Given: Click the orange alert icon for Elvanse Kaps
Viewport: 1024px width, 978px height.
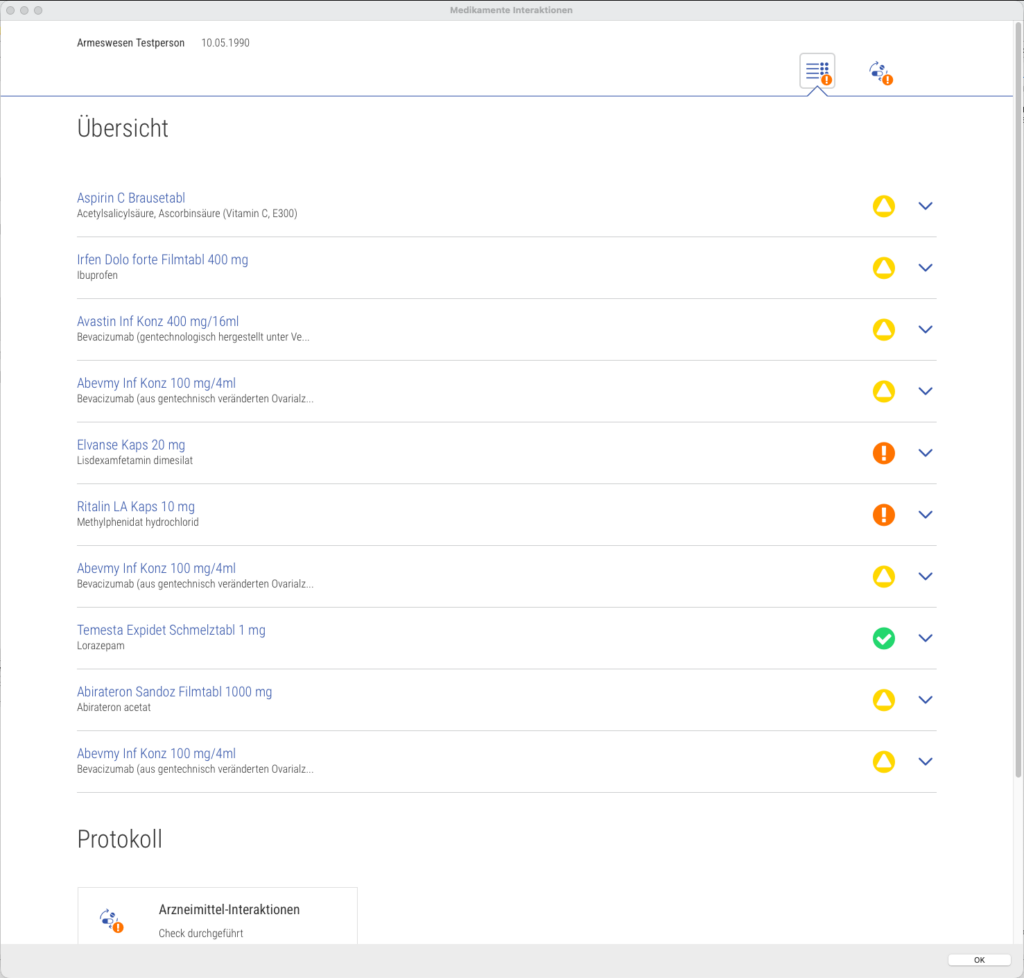Looking at the screenshot, I should click(x=884, y=453).
